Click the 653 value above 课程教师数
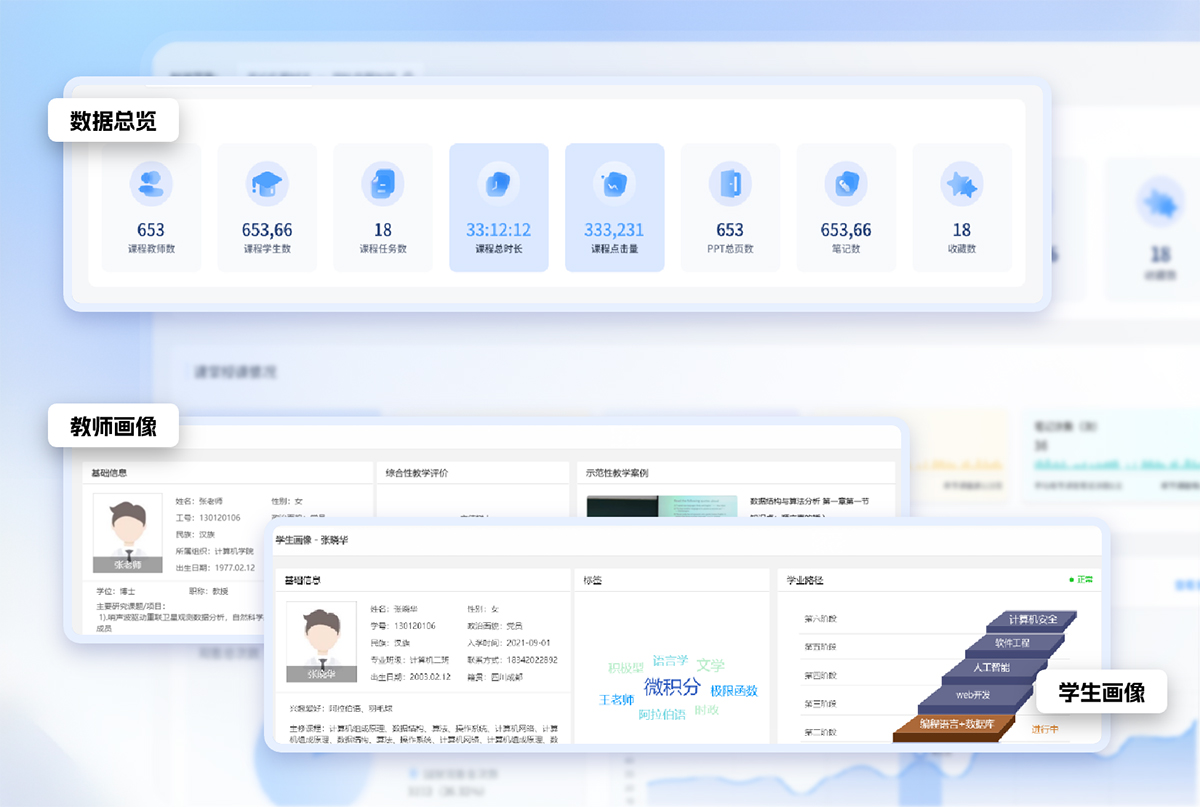The height and width of the screenshot is (807, 1200). [x=151, y=230]
